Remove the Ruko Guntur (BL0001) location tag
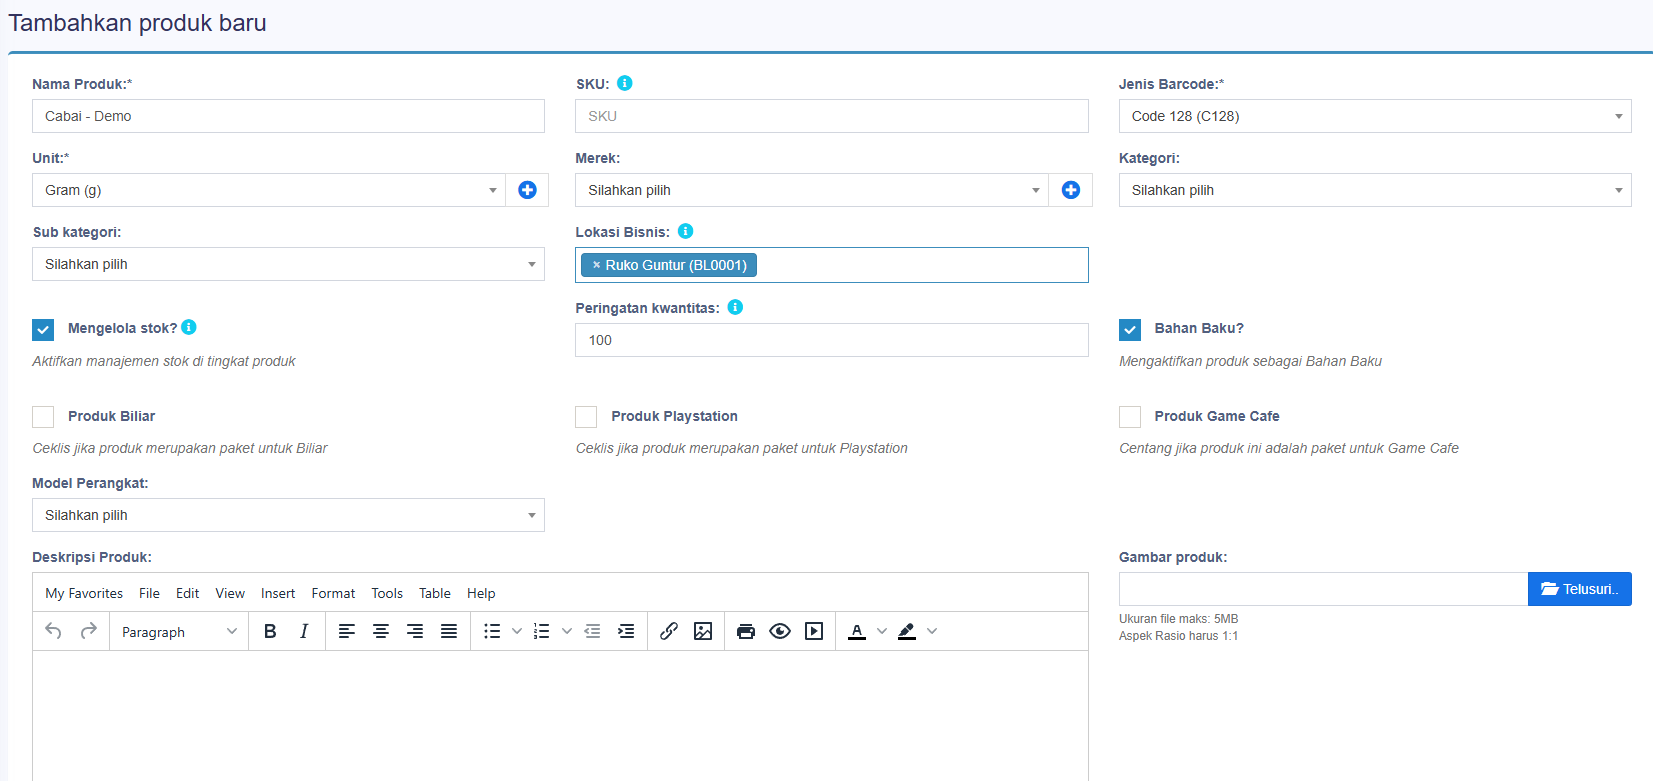Image resolution: width=1653 pixels, height=781 pixels. pyautogui.click(x=596, y=265)
